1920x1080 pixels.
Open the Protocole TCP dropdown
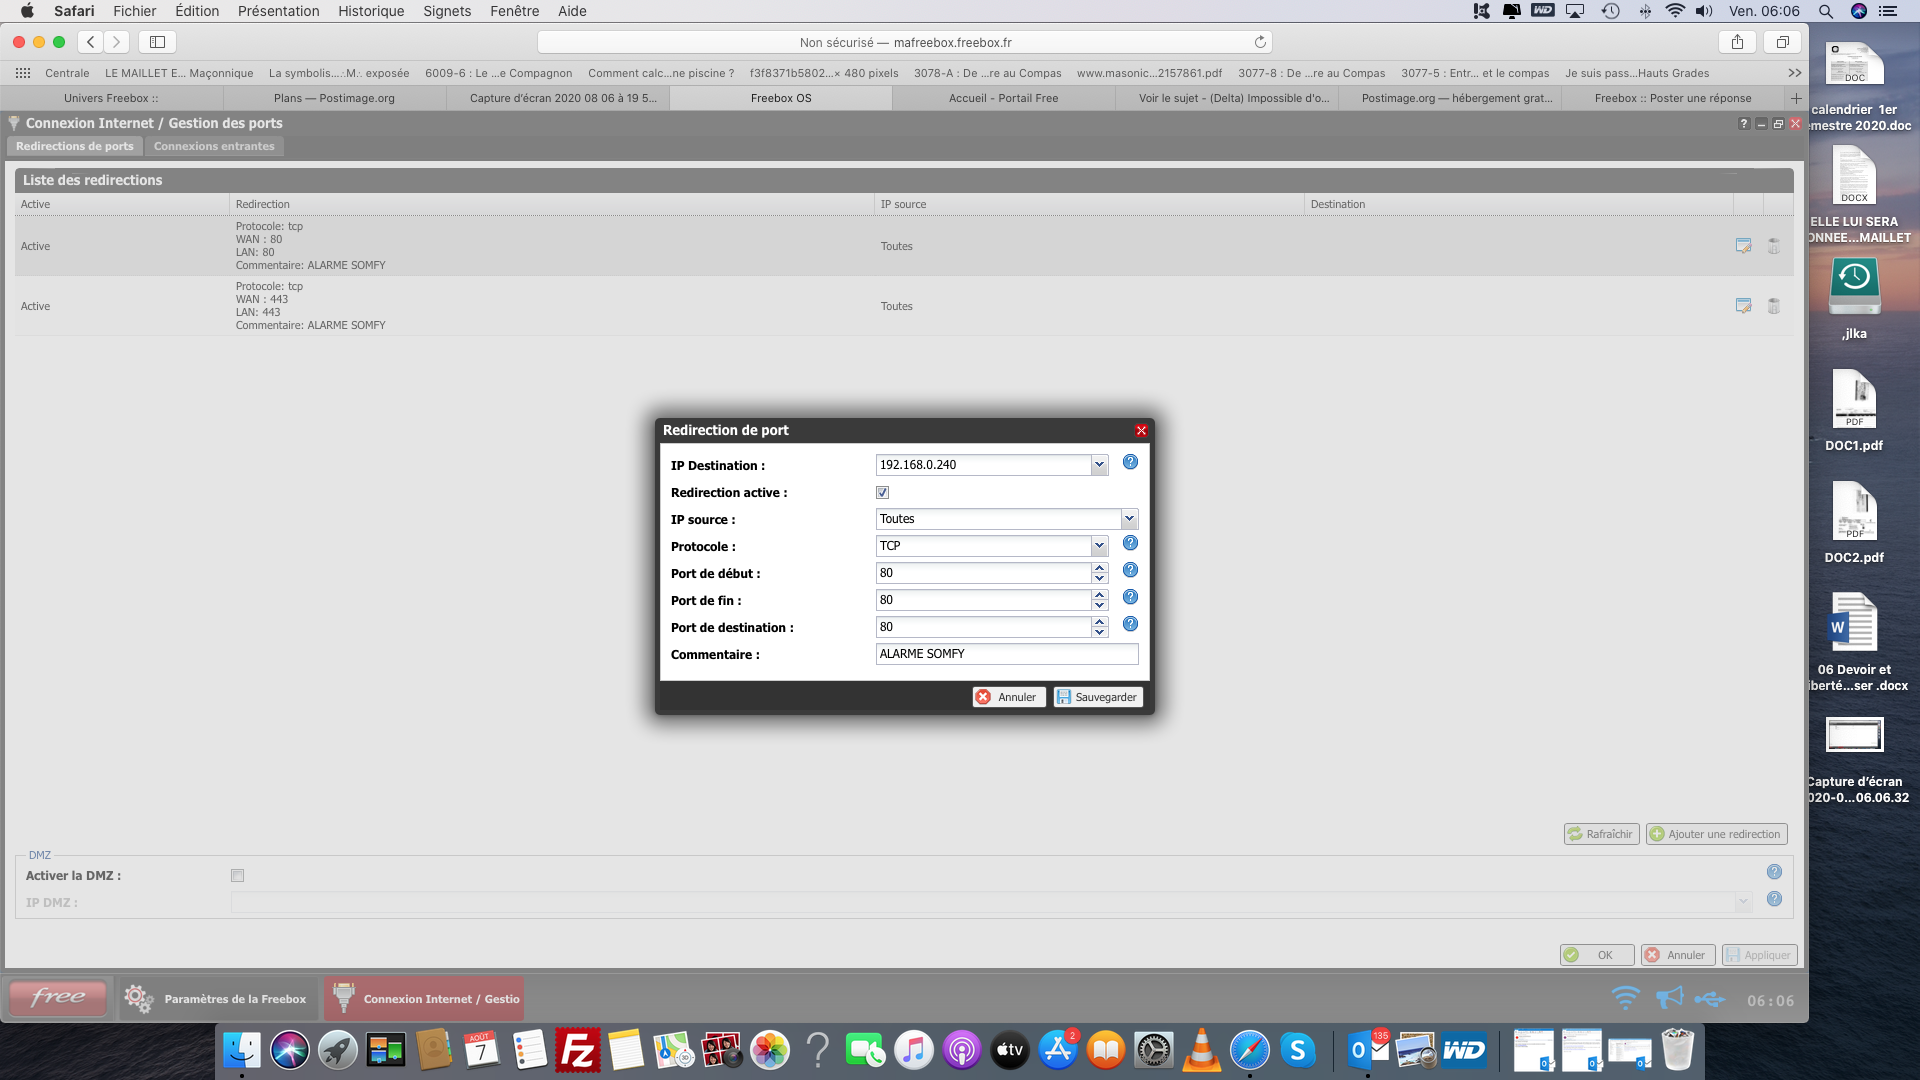[x=1099, y=546]
